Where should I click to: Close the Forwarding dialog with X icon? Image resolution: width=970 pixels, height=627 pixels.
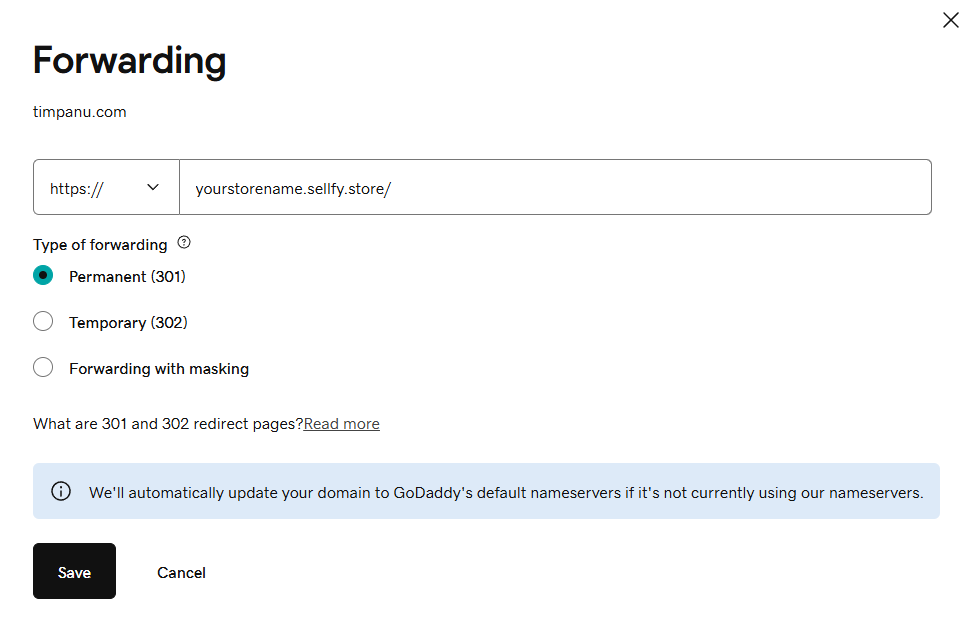pyautogui.click(x=950, y=20)
